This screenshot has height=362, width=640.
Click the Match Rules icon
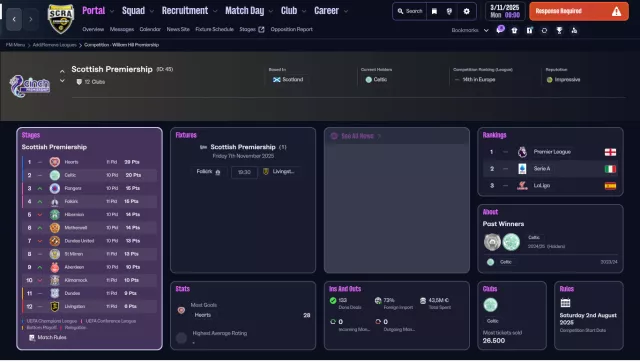(32, 338)
